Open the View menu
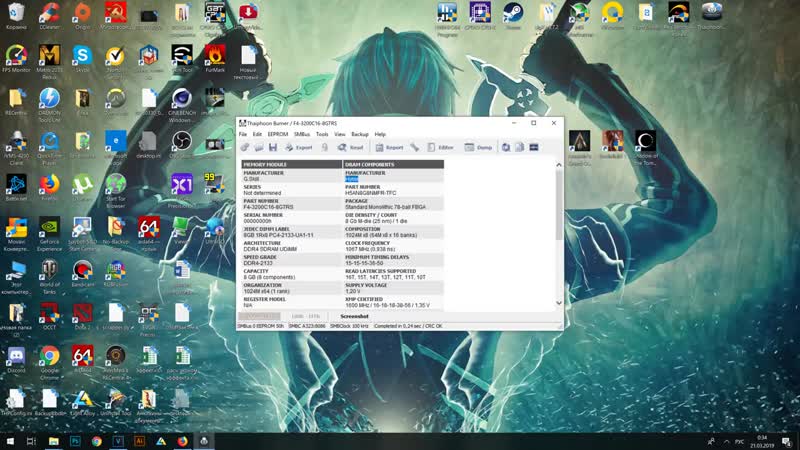 340,134
